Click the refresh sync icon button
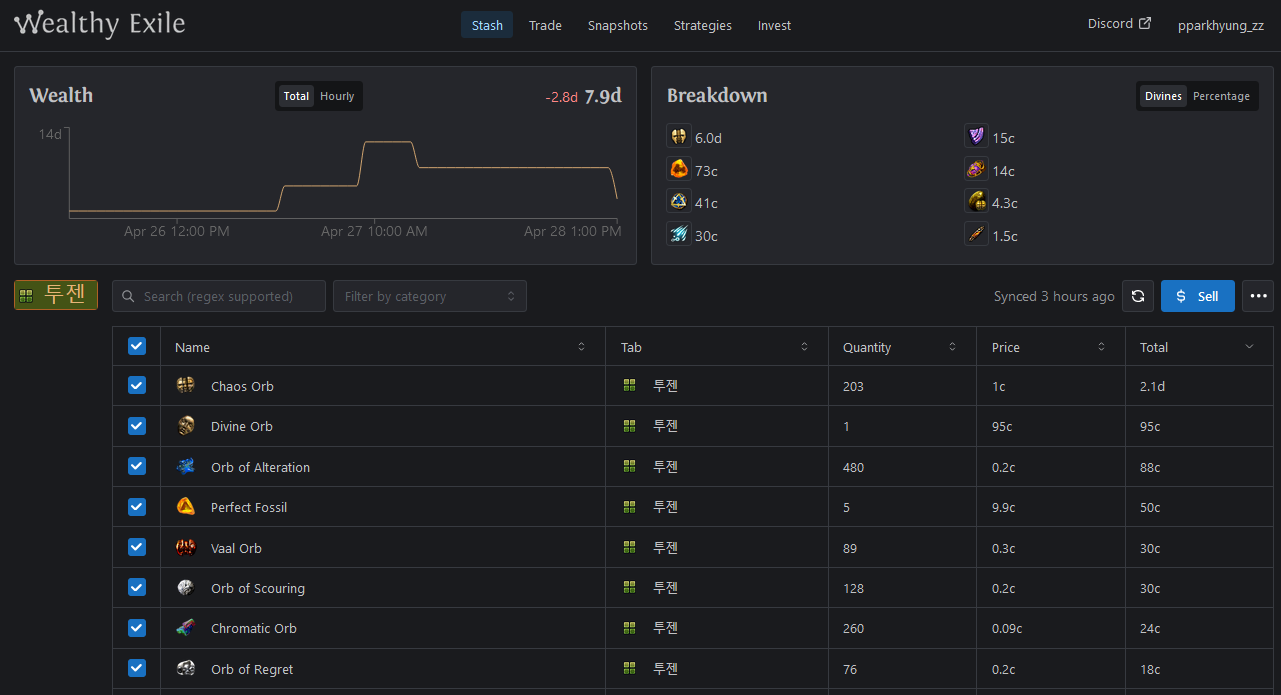Image resolution: width=1281 pixels, height=695 pixels. (1137, 296)
